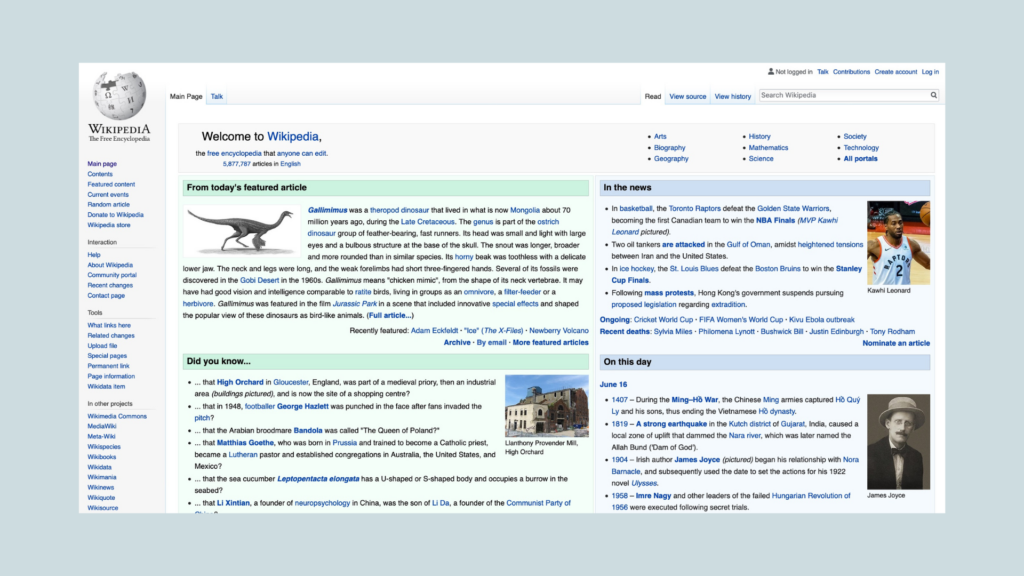Click the Full article link for Gallimimus

click(x=389, y=315)
